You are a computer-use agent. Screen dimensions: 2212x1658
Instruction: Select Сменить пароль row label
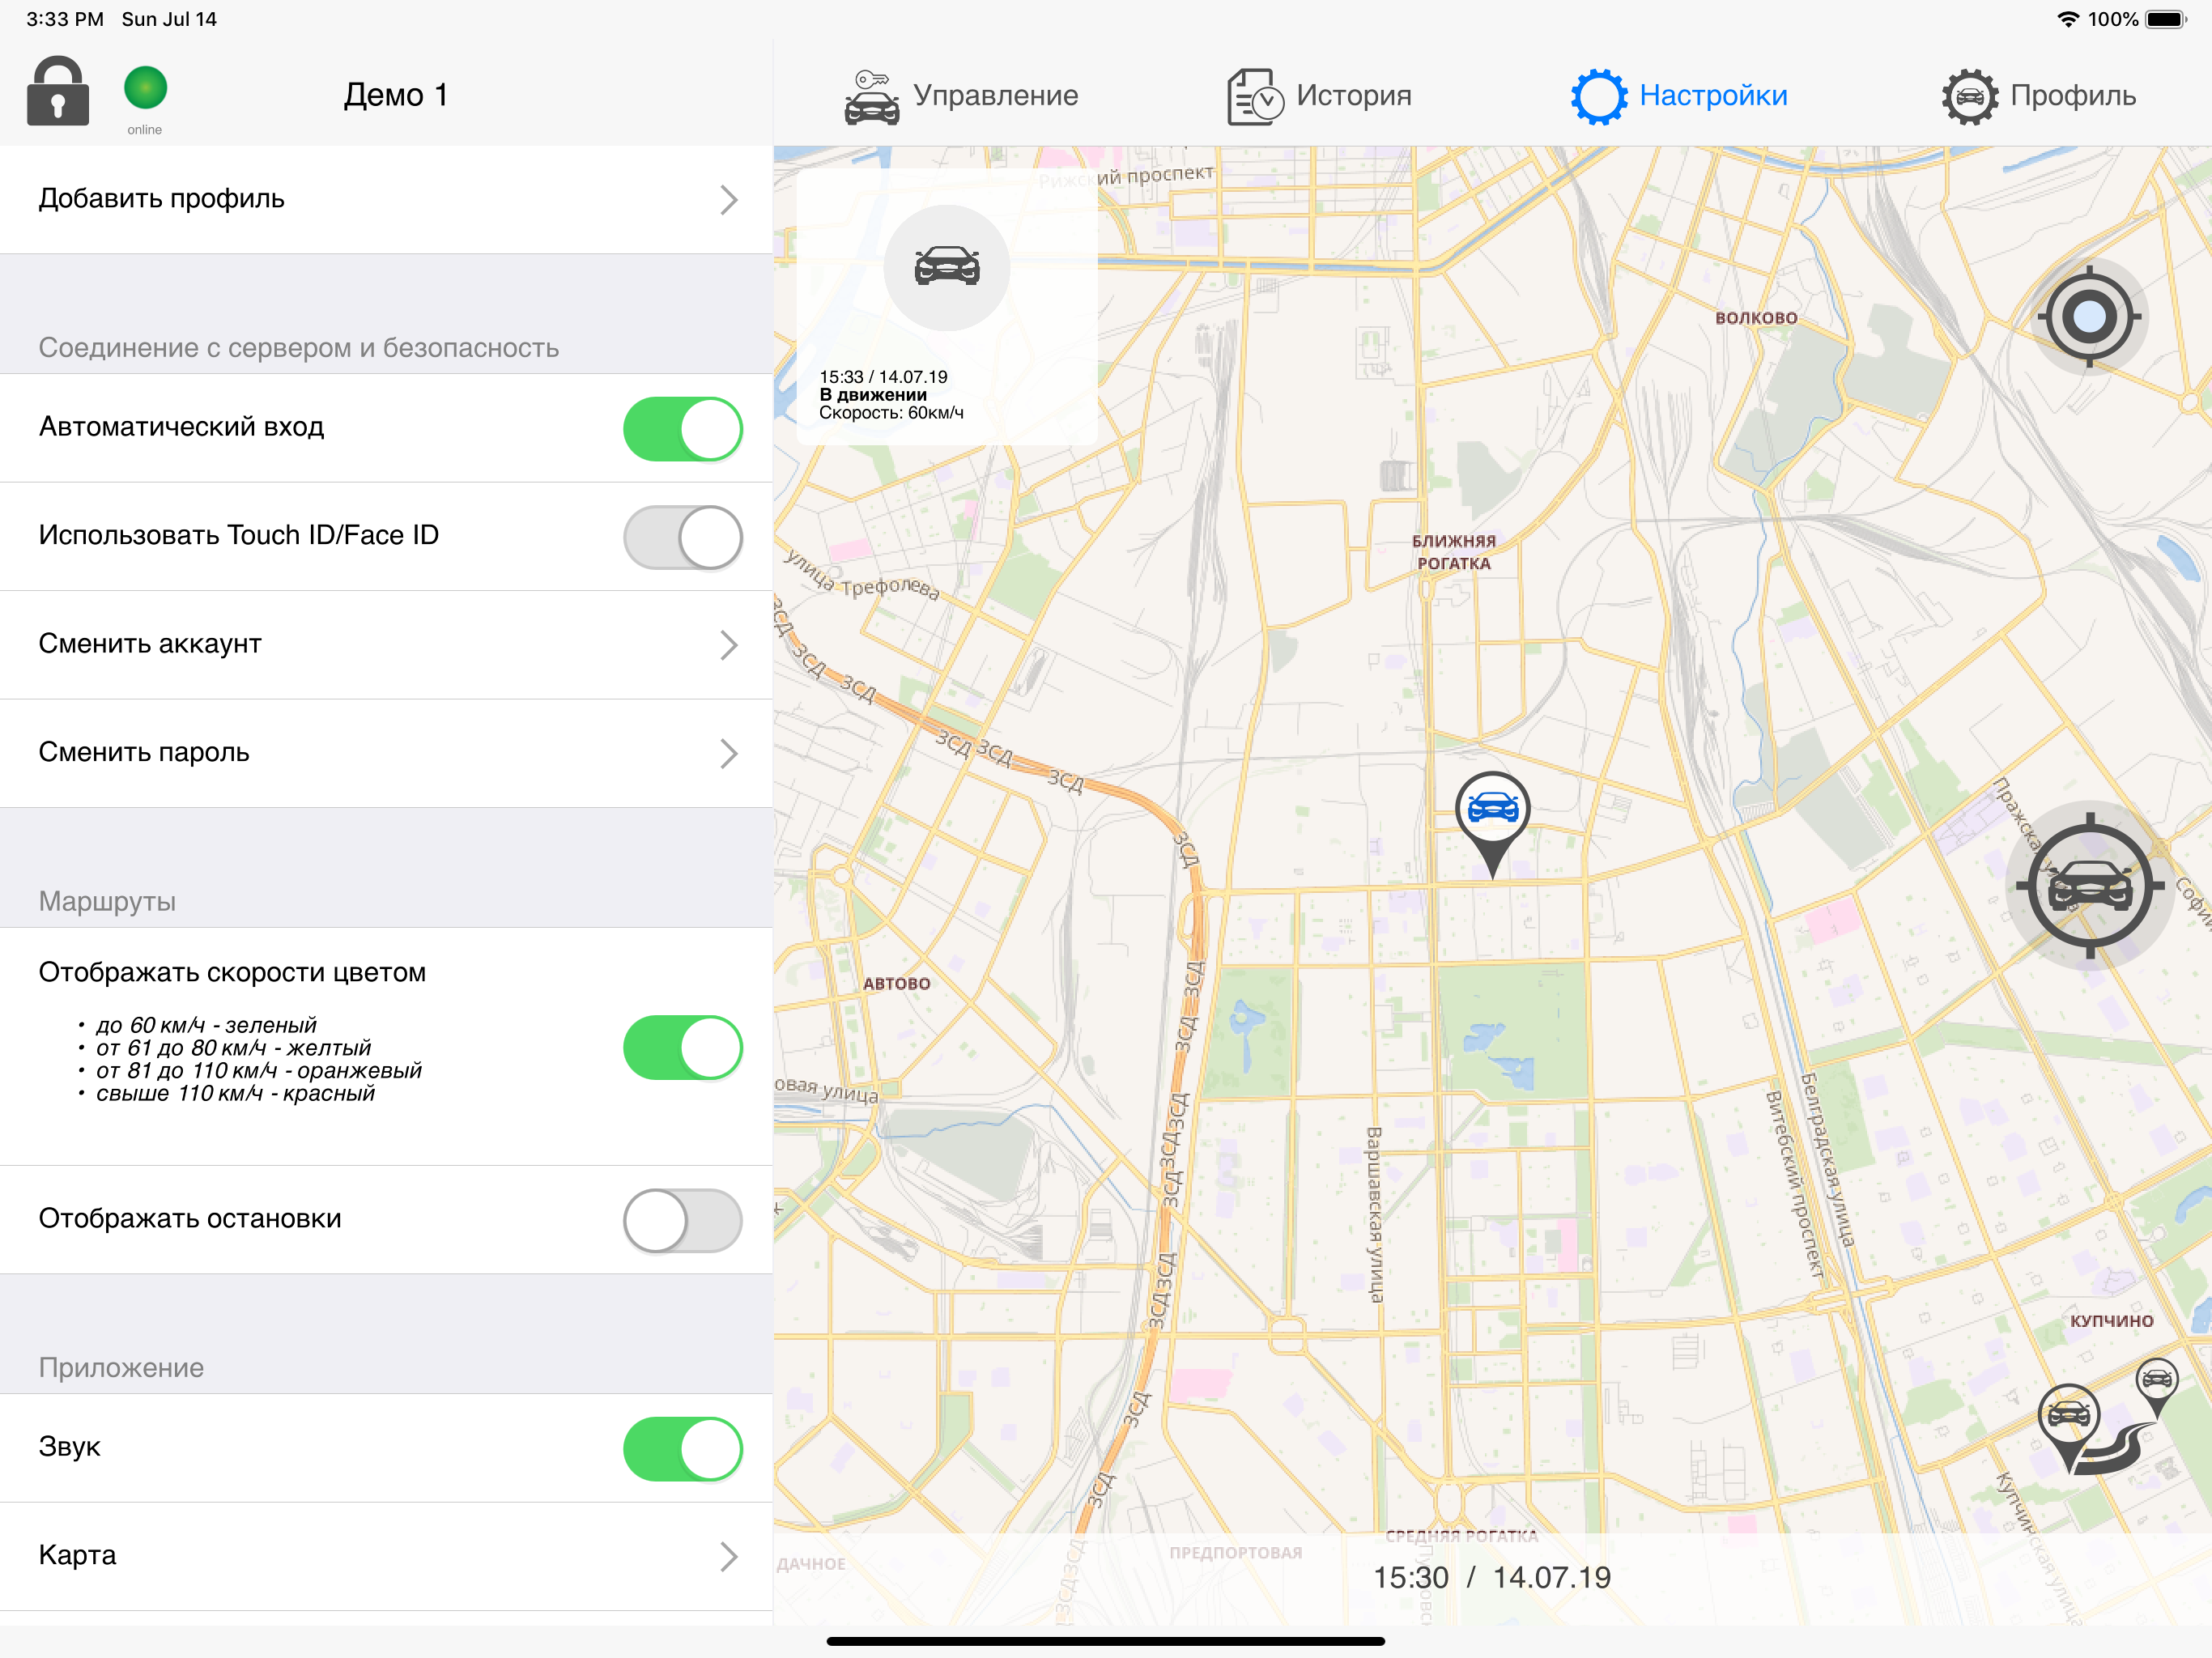[144, 752]
